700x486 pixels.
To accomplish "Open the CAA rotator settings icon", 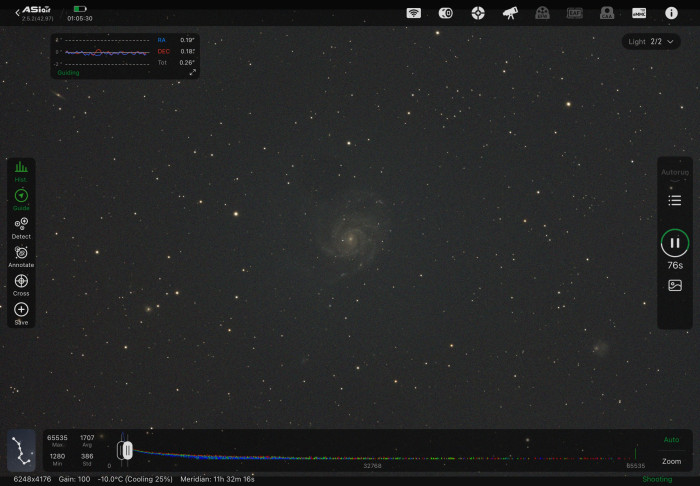I will tap(607, 13).
